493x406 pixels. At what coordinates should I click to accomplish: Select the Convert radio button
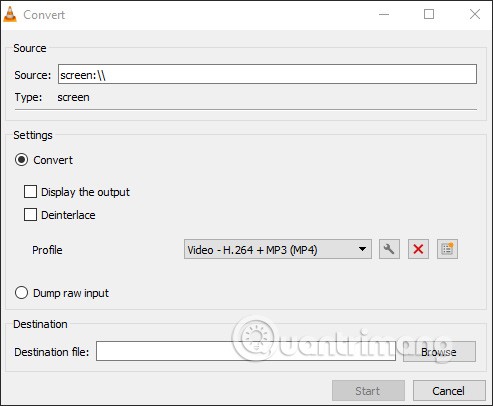click(21, 160)
